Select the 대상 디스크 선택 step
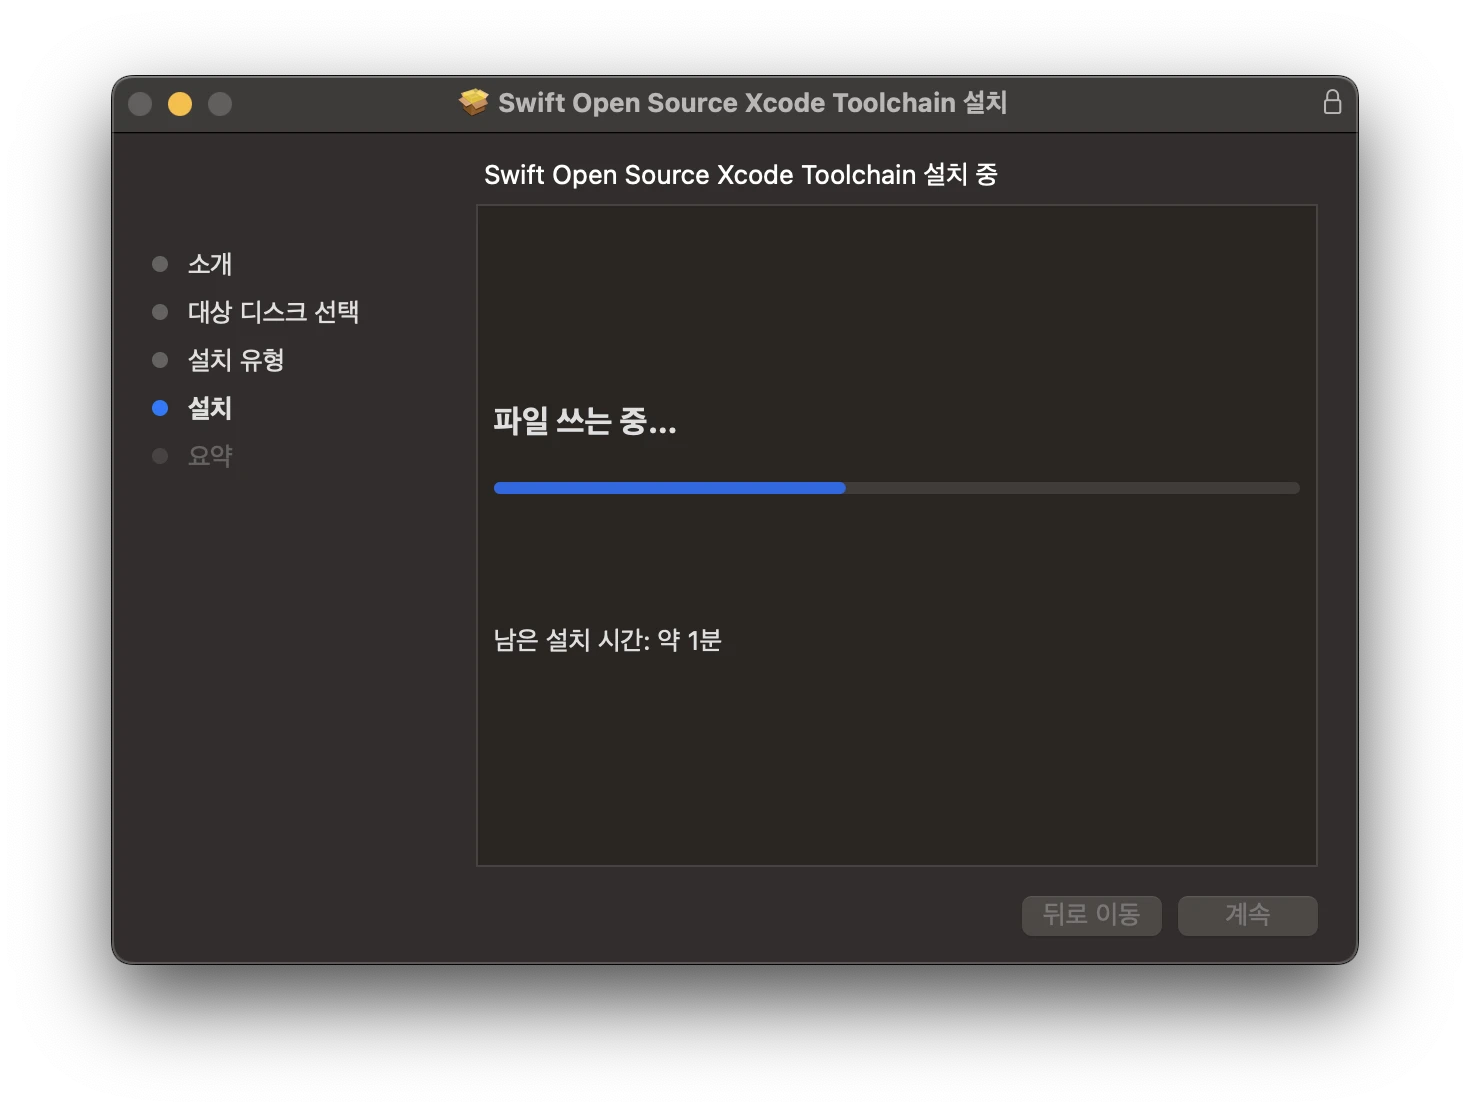 tap(275, 312)
